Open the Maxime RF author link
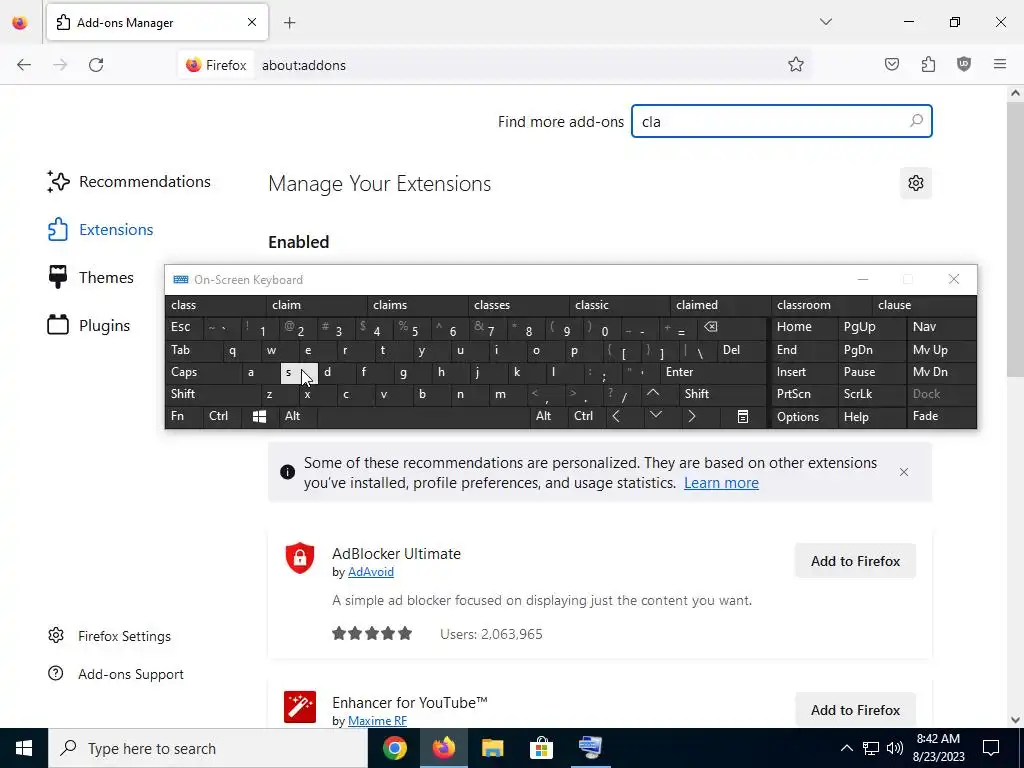Viewport: 1024px width, 768px height. click(377, 721)
